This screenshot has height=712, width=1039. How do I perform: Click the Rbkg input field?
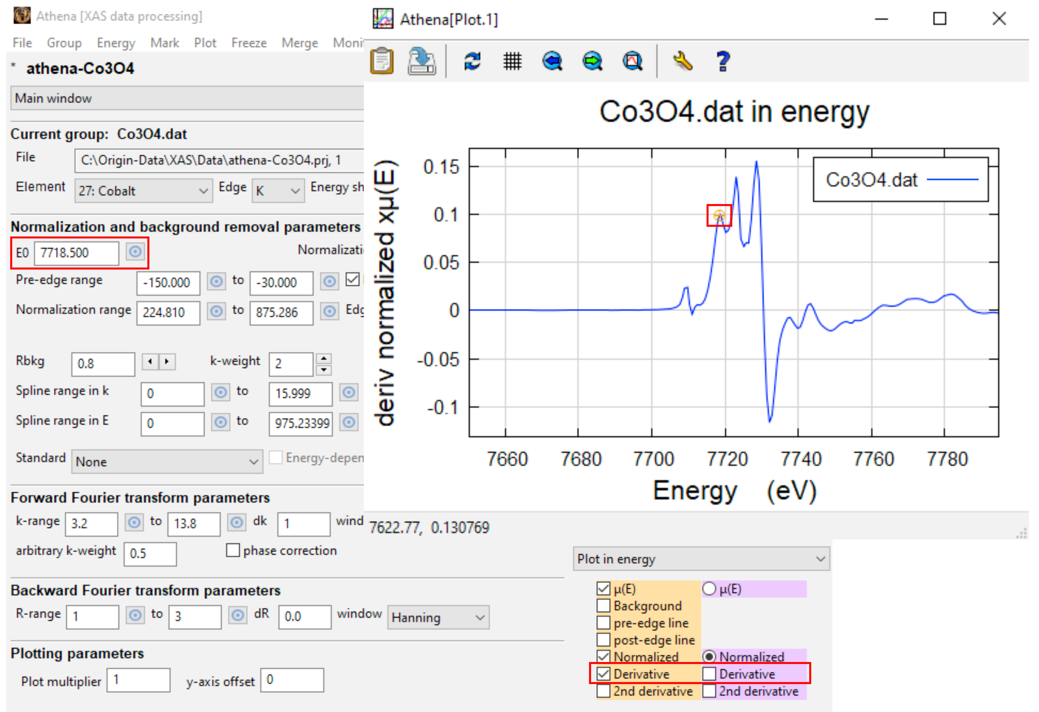[x=103, y=364]
